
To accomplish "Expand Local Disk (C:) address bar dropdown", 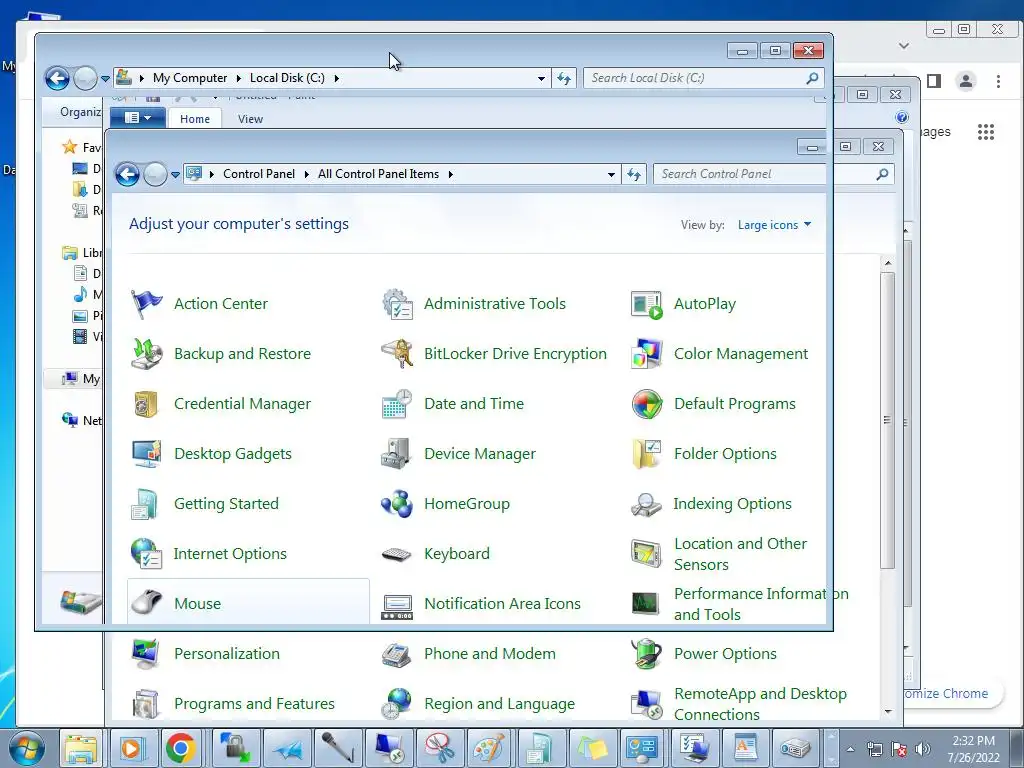I will click(541, 78).
